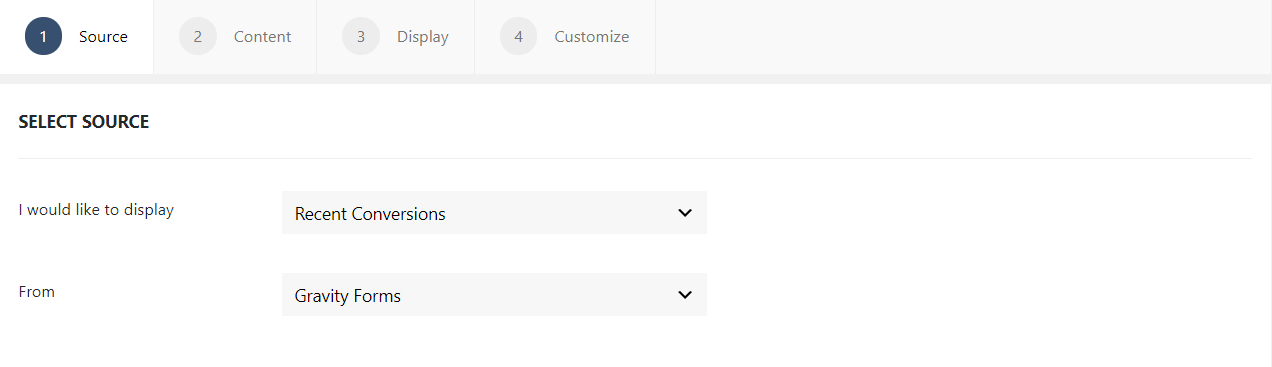
Task: Click the "I would like to display" label
Action: pyautogui.click(x=96, y=210)
